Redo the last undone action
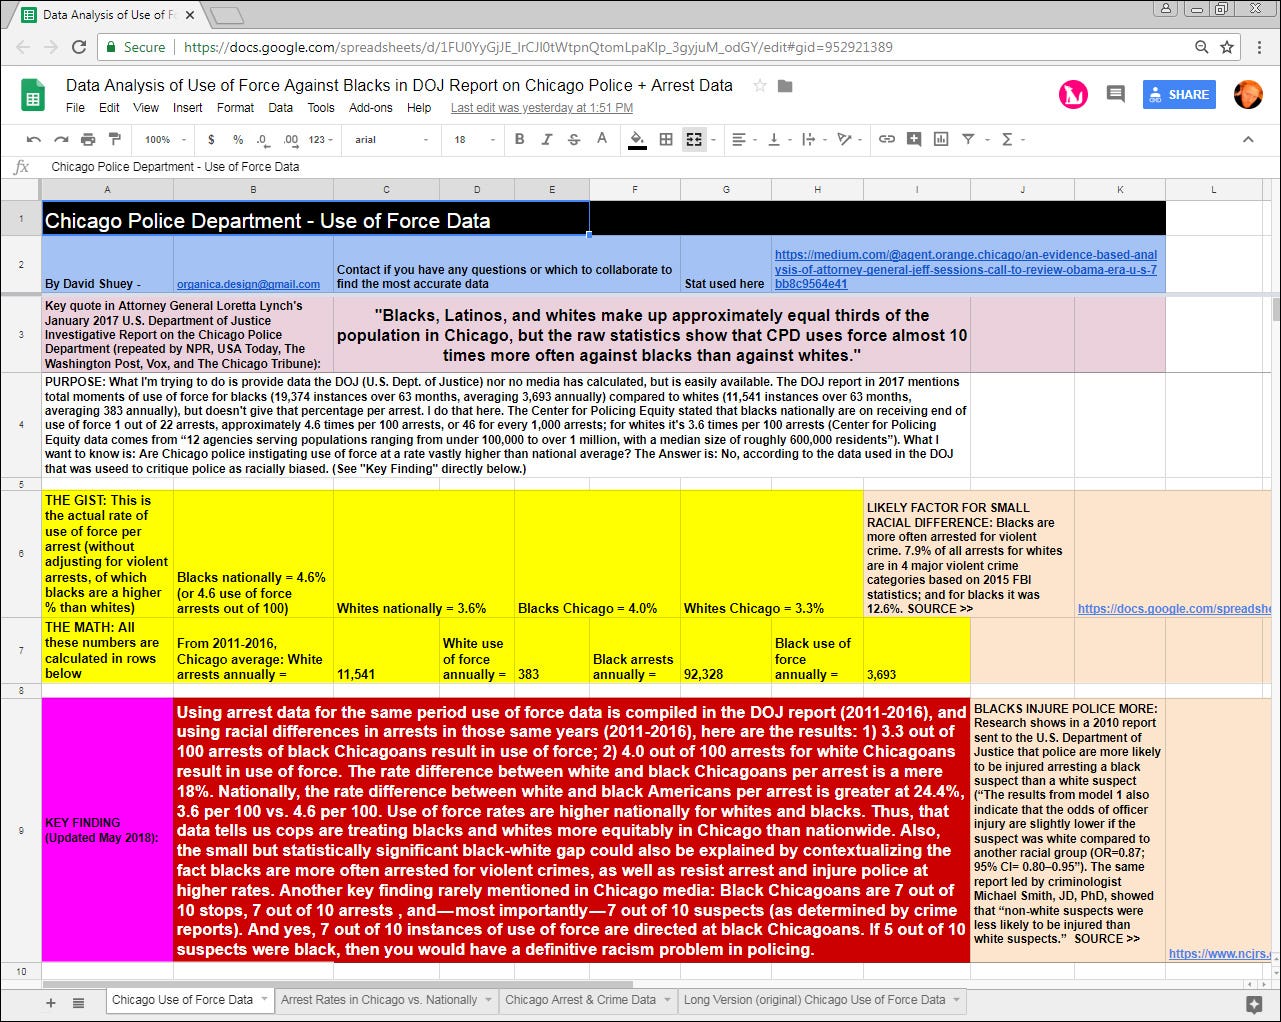The height and width of the screenshot is (1022, 1281). point(61,139)
